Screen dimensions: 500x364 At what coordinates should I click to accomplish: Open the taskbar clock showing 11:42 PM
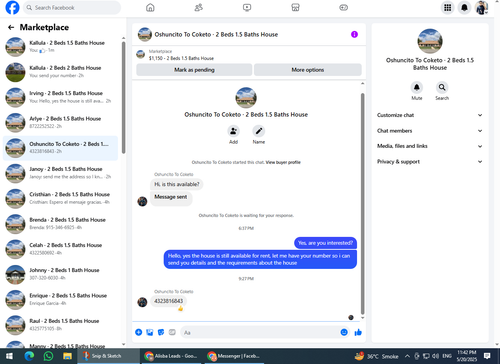pyautogui.click(x=467, y=356)
